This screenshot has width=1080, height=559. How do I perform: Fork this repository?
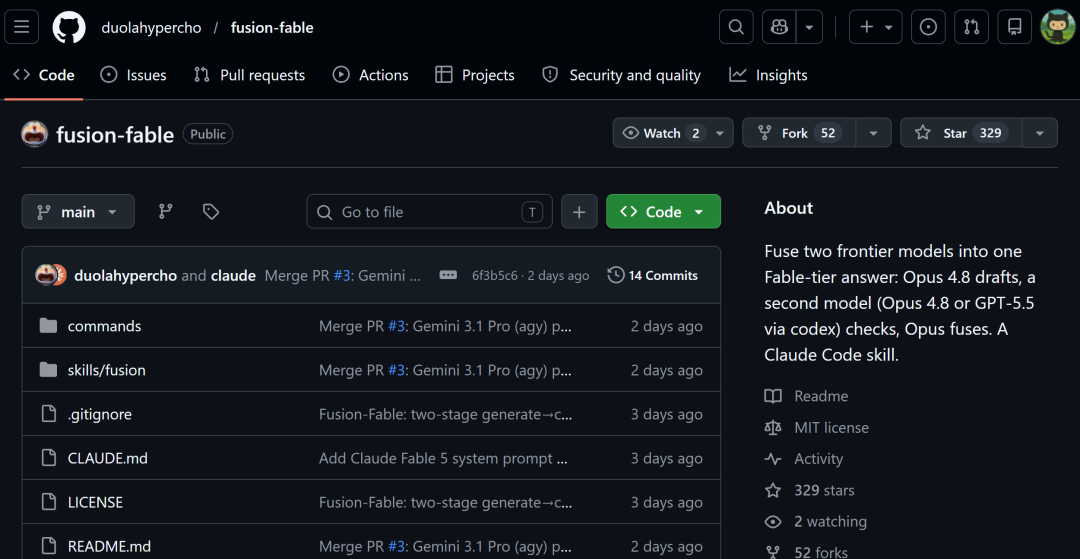[x=799, y=133]
